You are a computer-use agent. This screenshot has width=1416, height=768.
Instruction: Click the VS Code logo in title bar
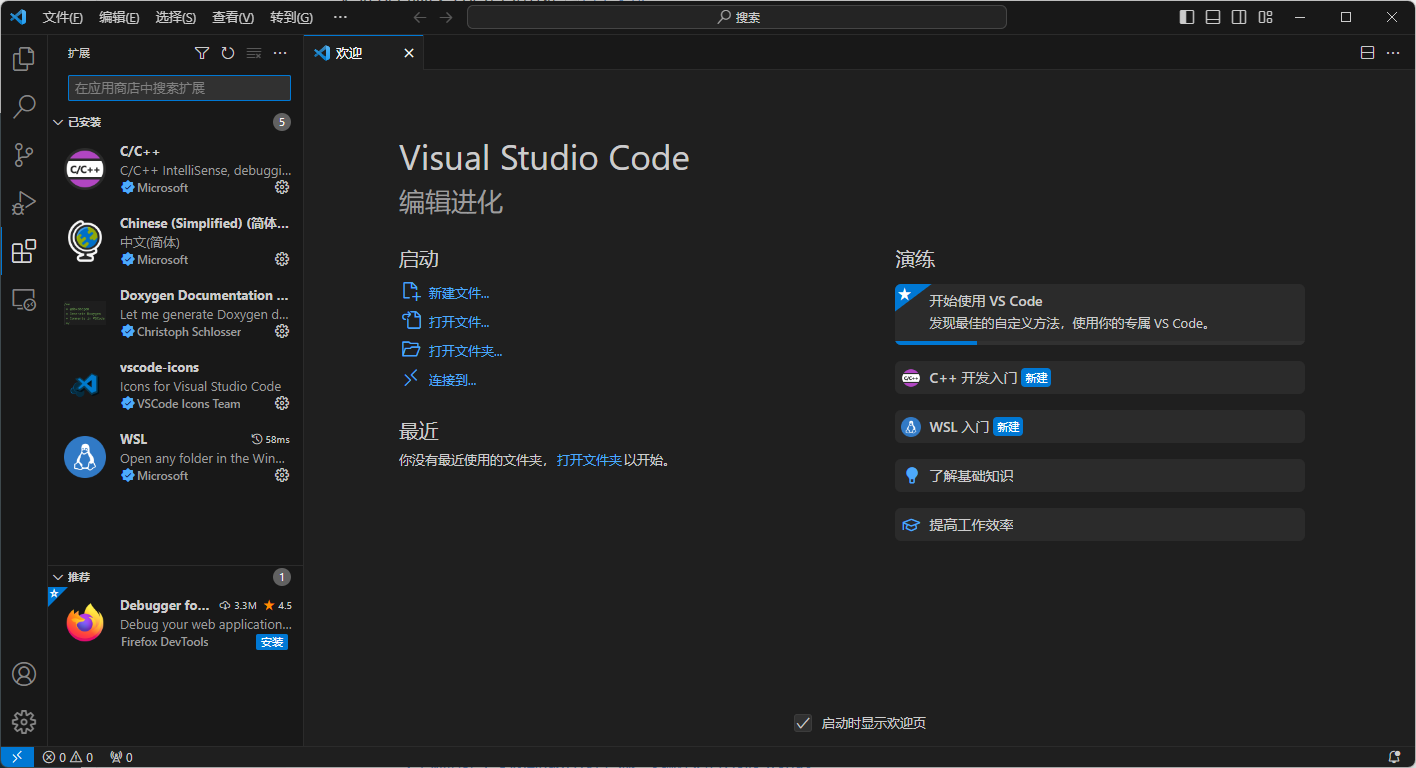coord(17,17)
